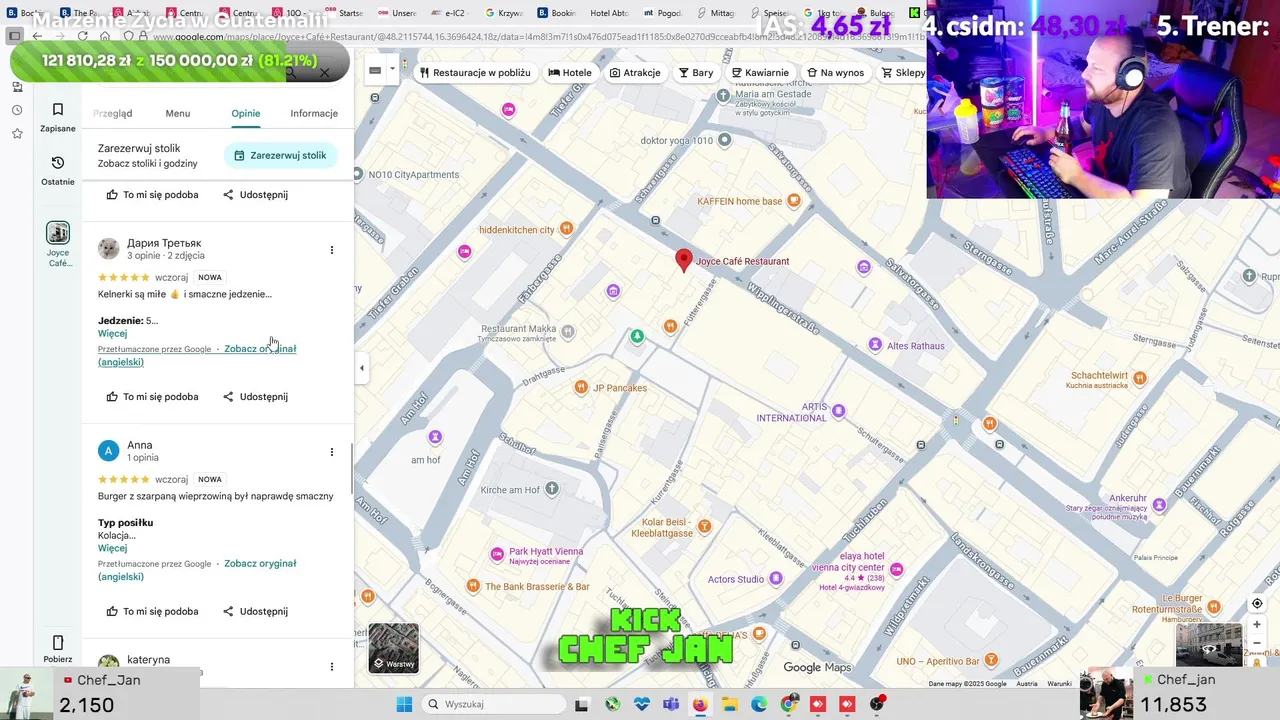Click the Restauracje w pobliżu filter chip
Screen dimensions: 1280x720
click(x=475, y=72)
